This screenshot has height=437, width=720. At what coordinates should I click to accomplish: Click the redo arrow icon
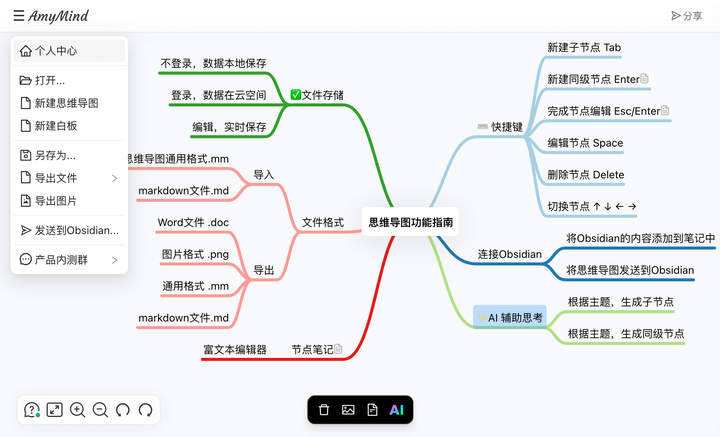146,409
